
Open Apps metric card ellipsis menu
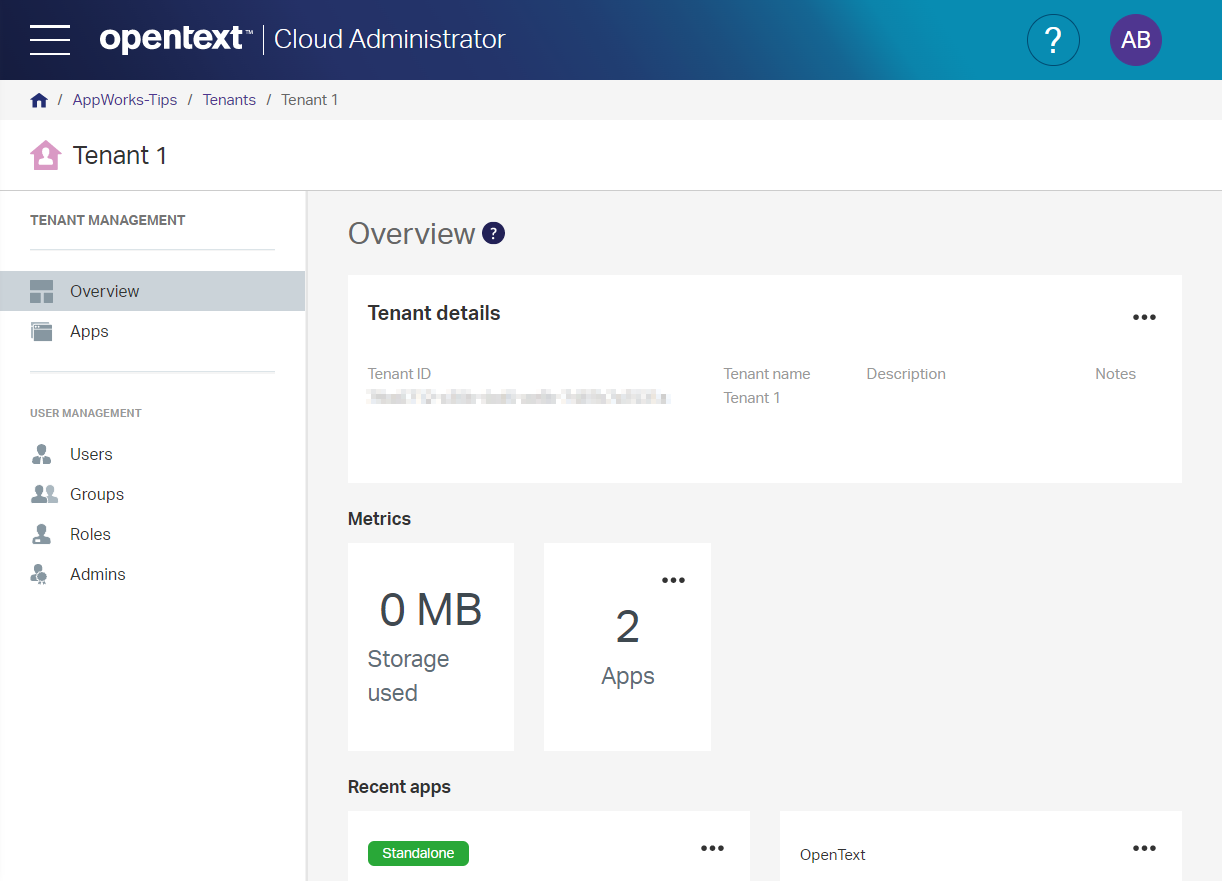[673, 580]
